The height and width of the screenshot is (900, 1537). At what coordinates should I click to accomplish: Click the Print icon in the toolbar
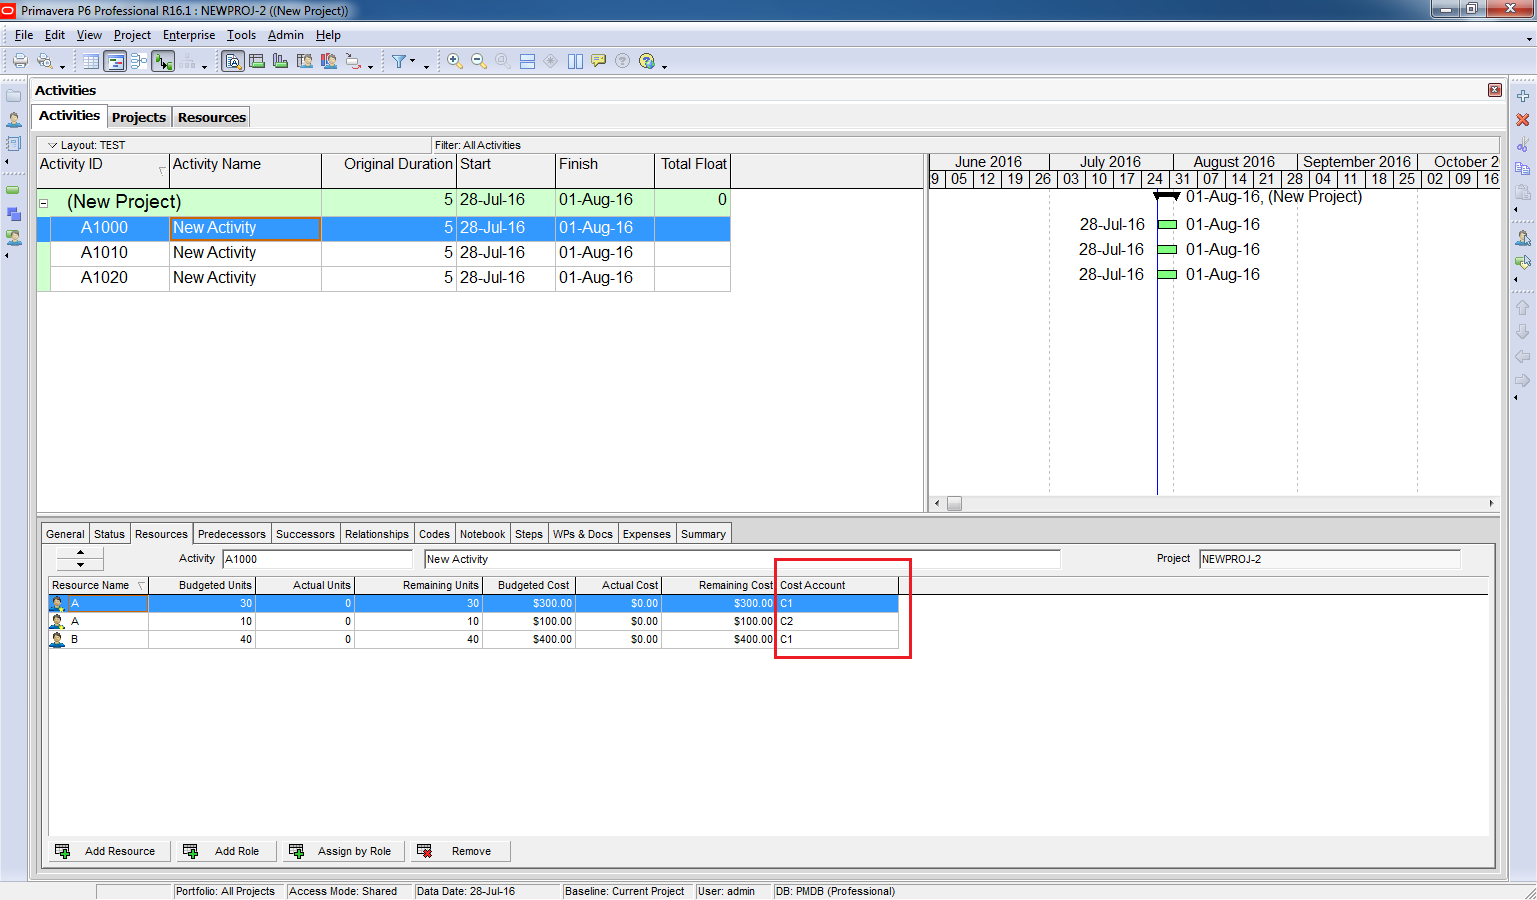point(19,61)
